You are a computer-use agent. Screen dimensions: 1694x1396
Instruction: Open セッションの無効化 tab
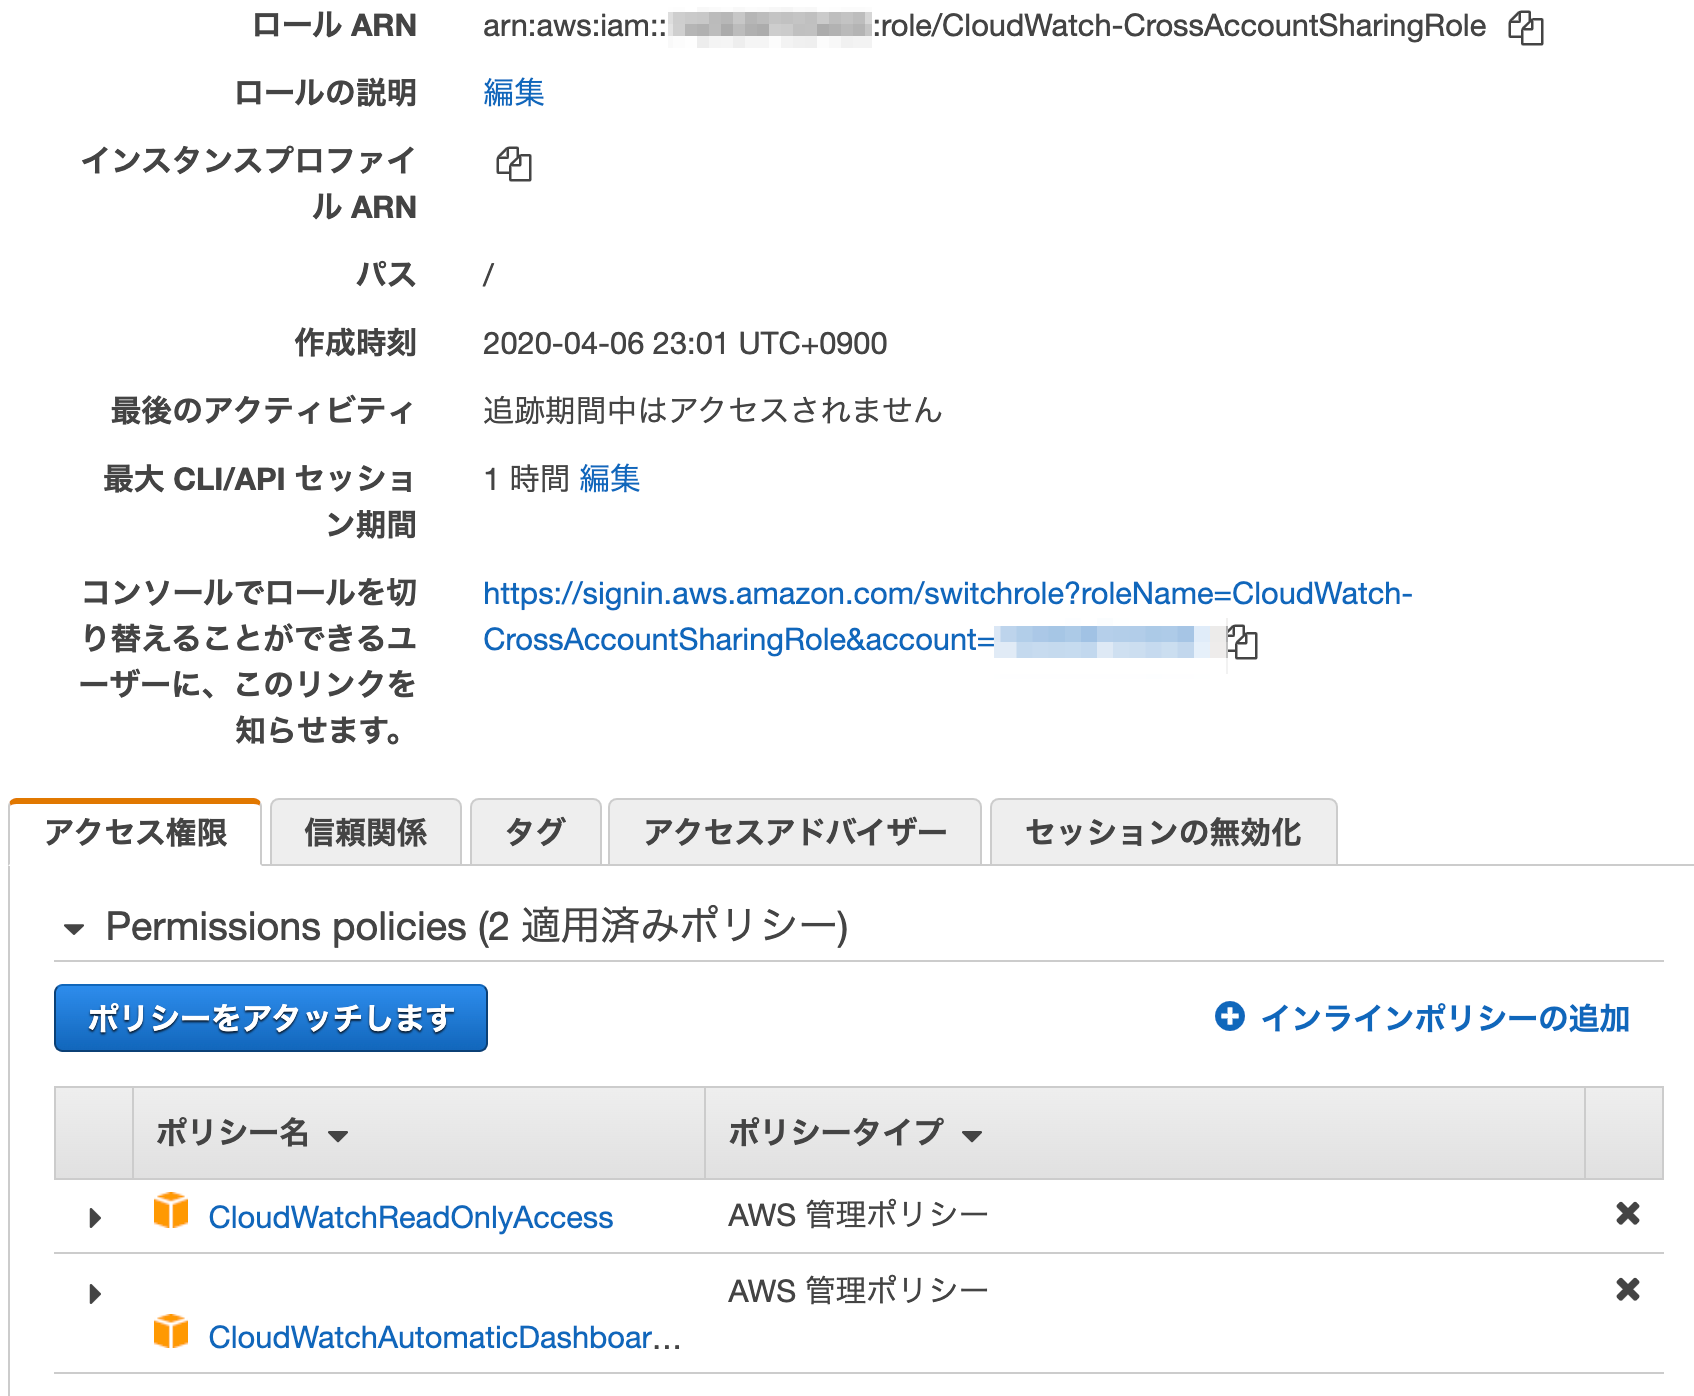[1164, 832]
